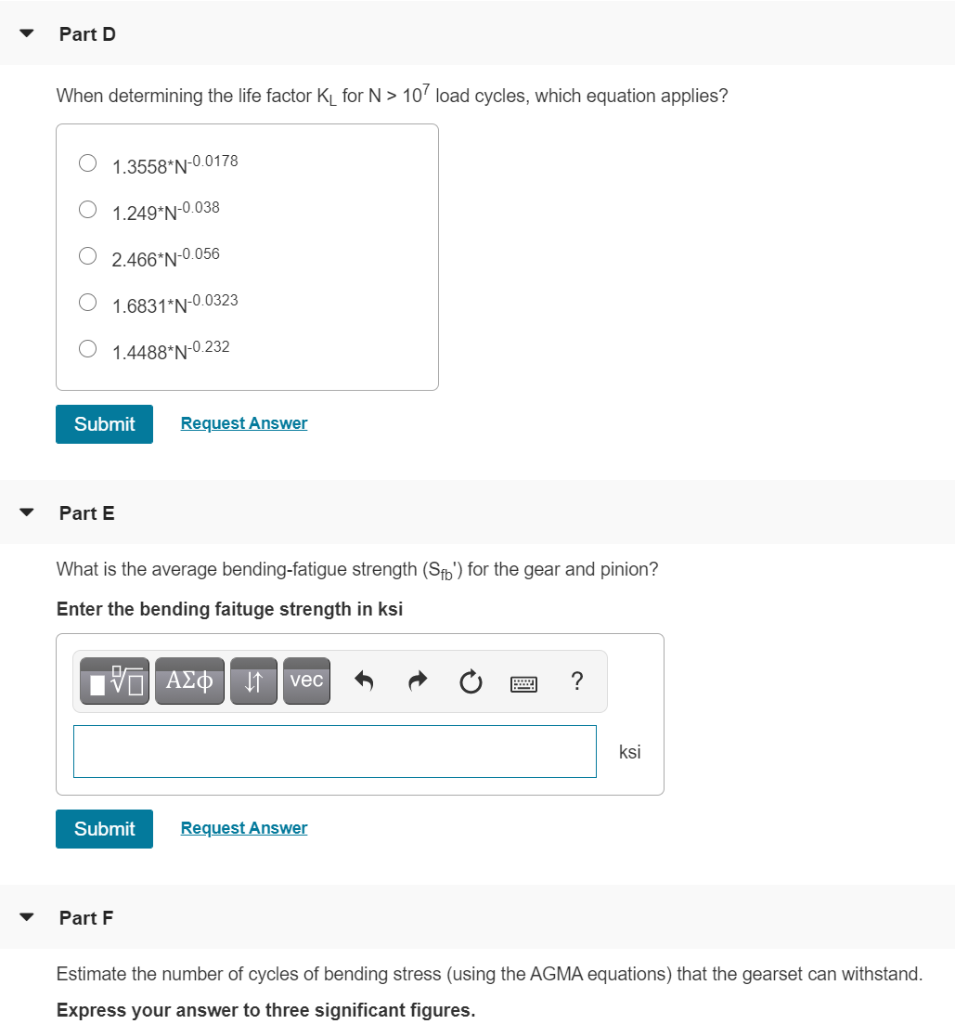Click the subscript/superscript arrows icon
The width and height of the screenshot is (955, 1024).
click(x=253, y=681)
